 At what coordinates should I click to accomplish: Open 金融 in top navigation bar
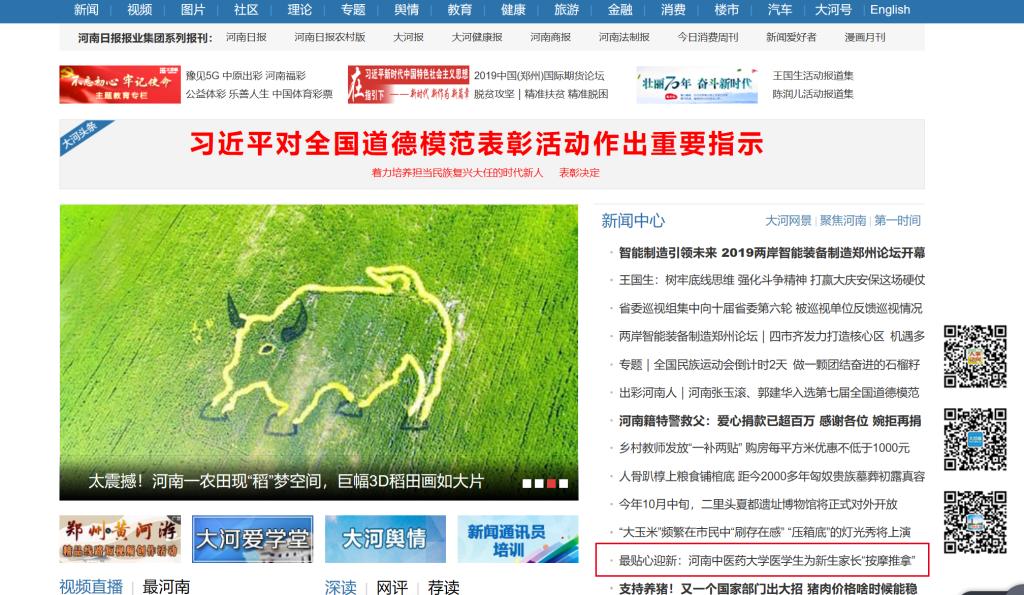point(620,10)
